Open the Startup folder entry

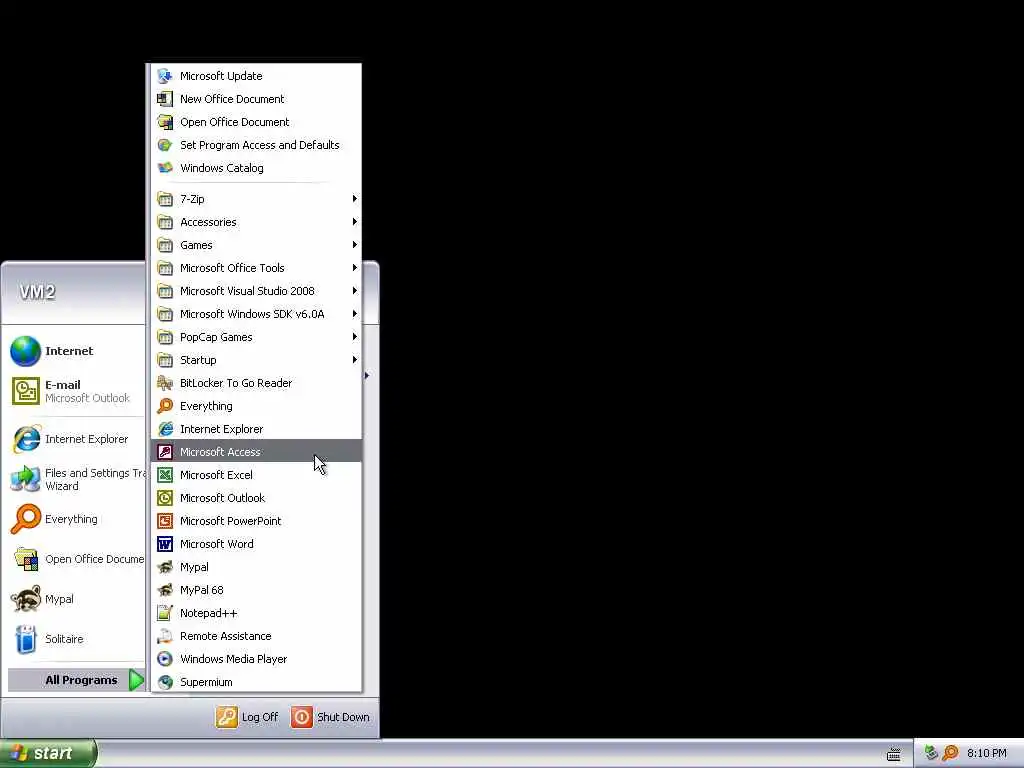pos(256,360)
